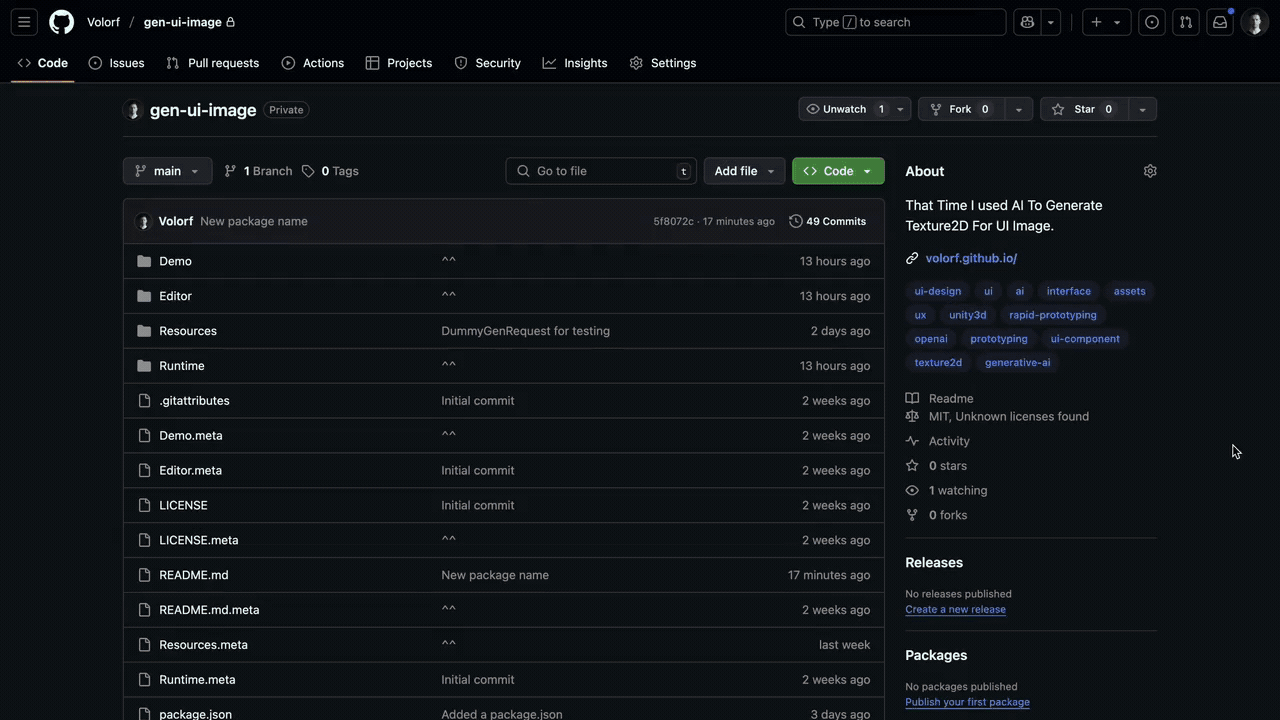This screenshot has width=1280, height=720.
Task: Switch to the Issues tab
Action: 116,63
